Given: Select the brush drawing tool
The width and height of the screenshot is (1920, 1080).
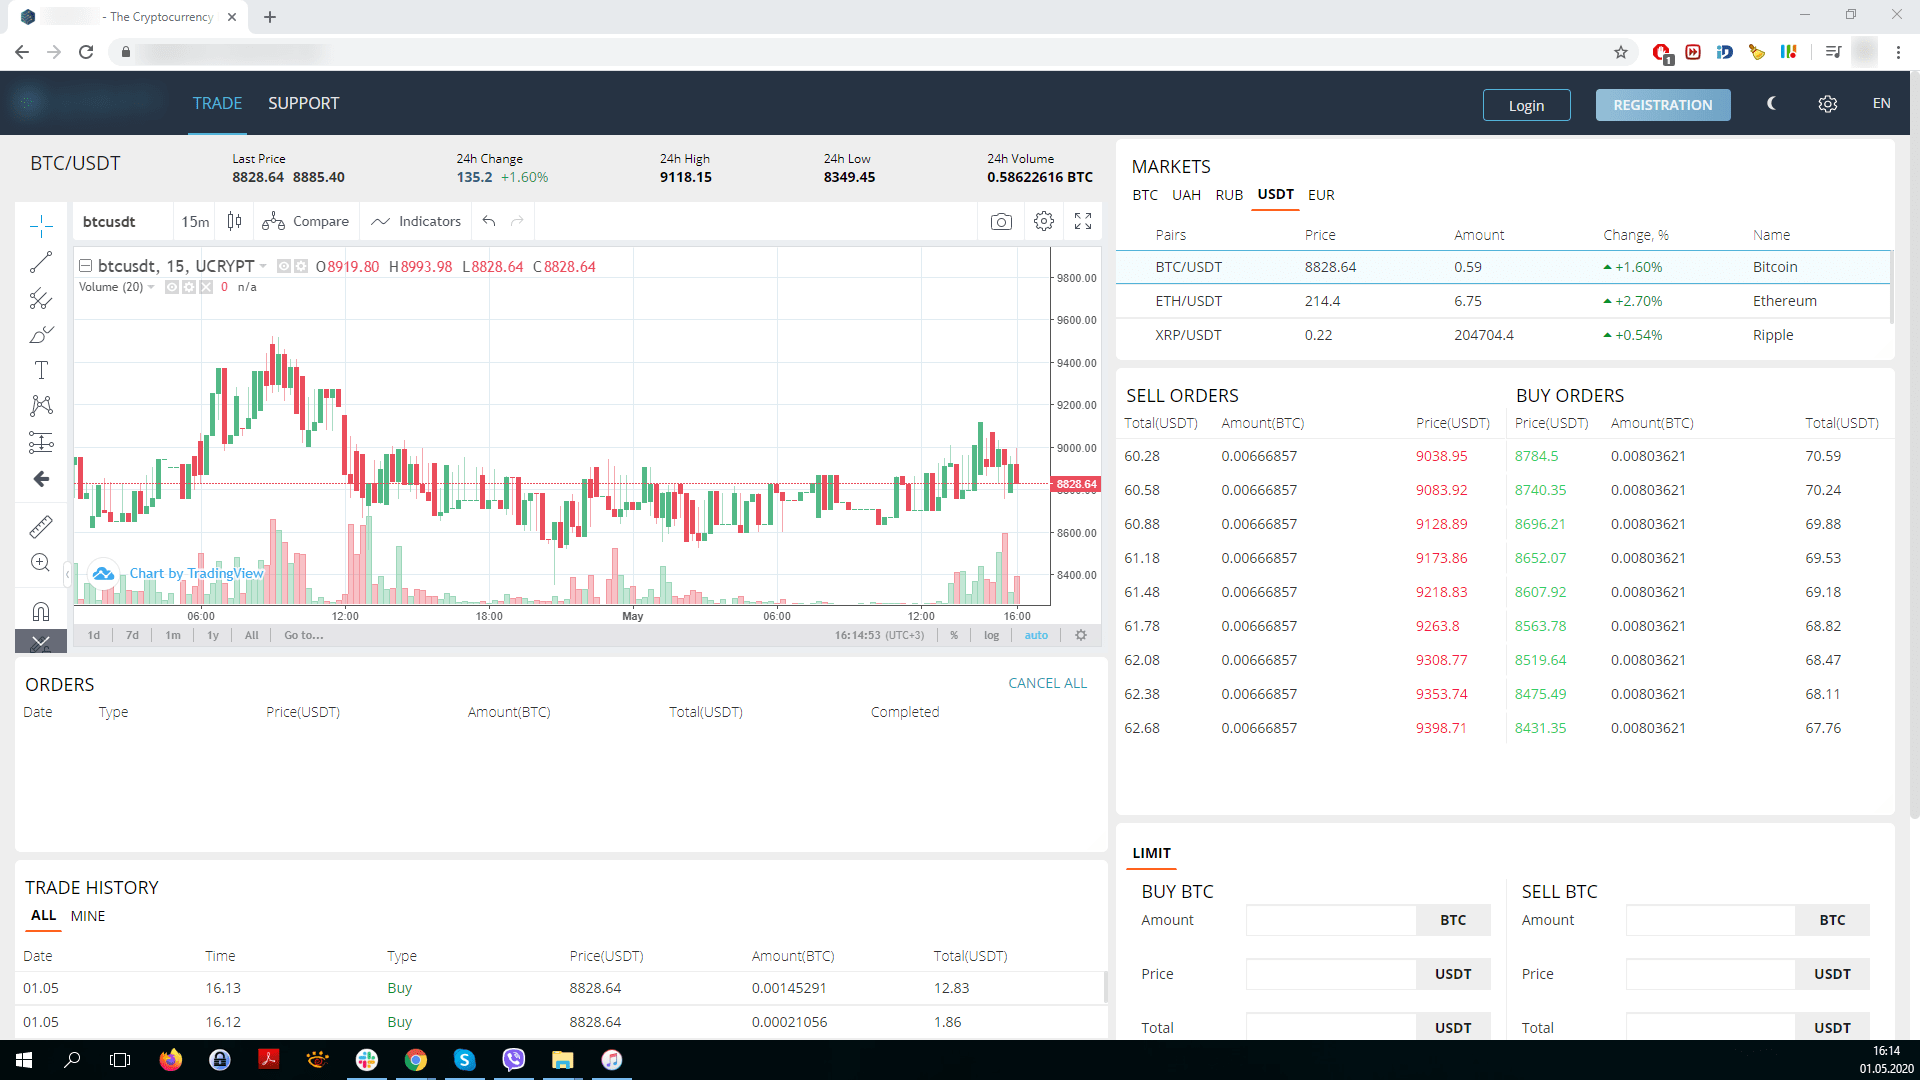Looking at the screenshot, I should (x=41, y=334).
